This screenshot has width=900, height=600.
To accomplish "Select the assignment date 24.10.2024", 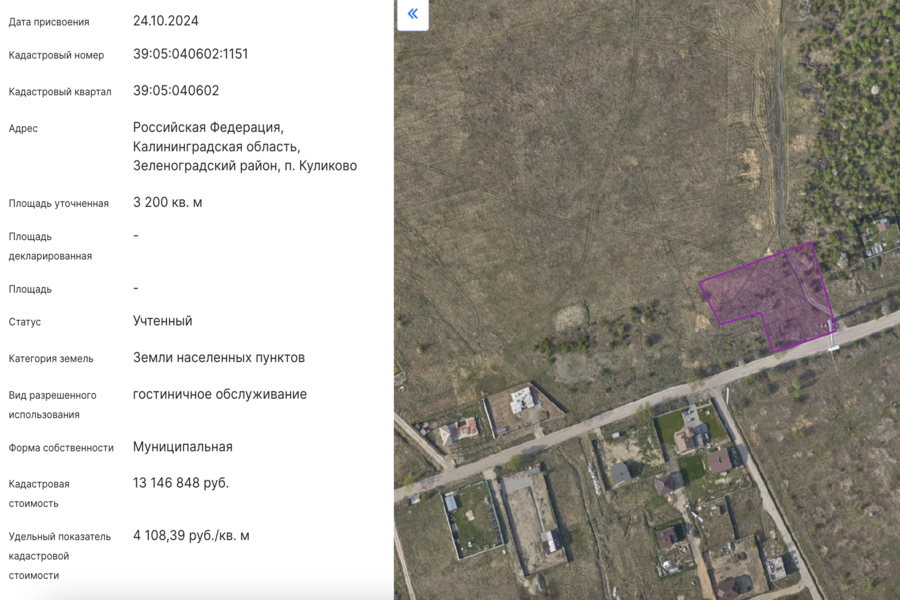I will (x=165, y=20).
